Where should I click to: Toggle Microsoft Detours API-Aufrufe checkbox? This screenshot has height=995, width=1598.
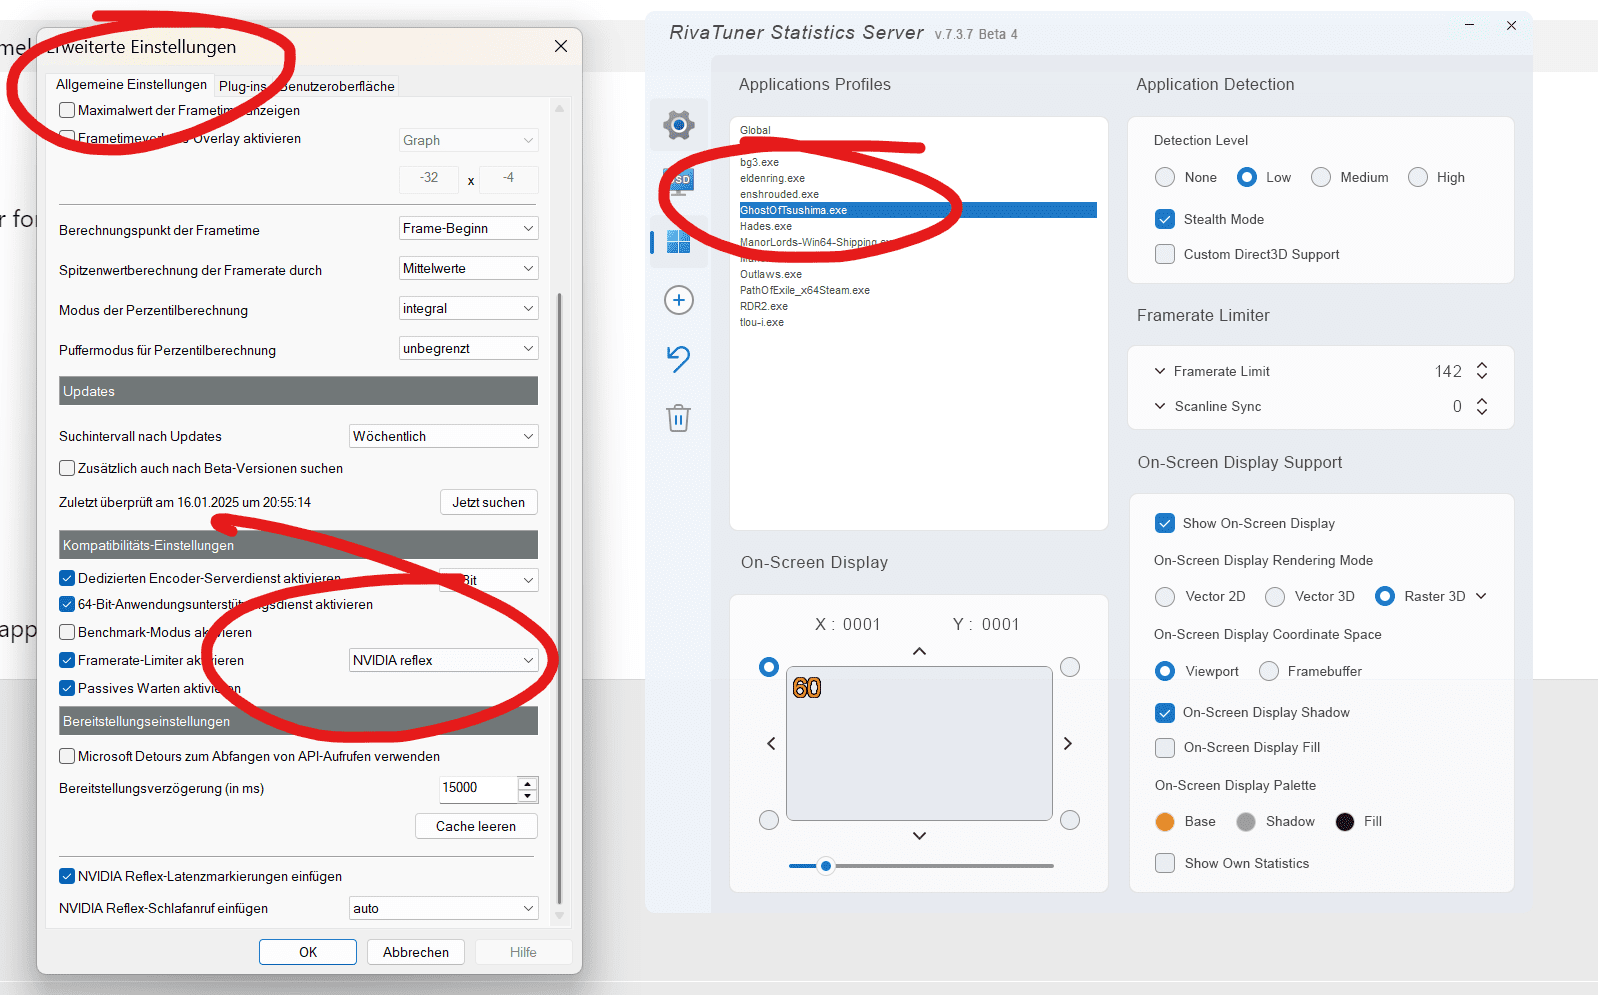67,756
